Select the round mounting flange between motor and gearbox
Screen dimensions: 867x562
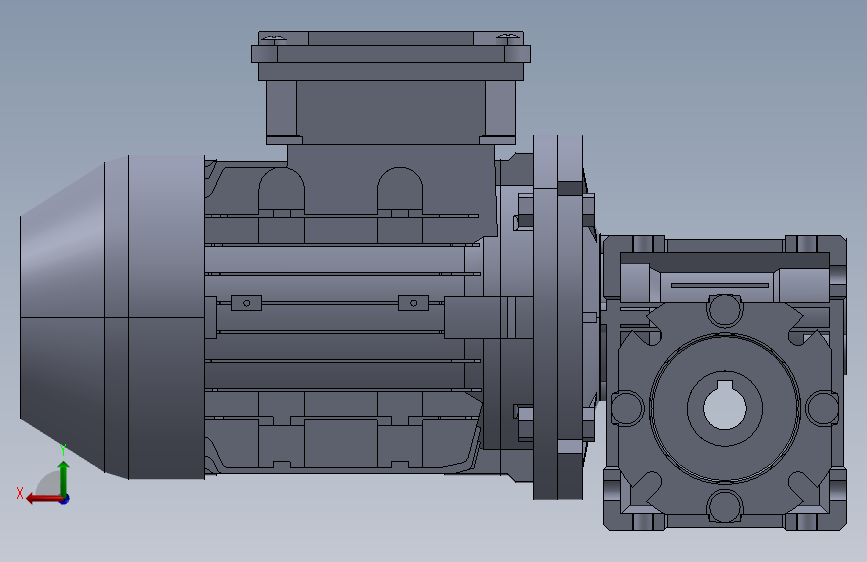tap(557, 317)
